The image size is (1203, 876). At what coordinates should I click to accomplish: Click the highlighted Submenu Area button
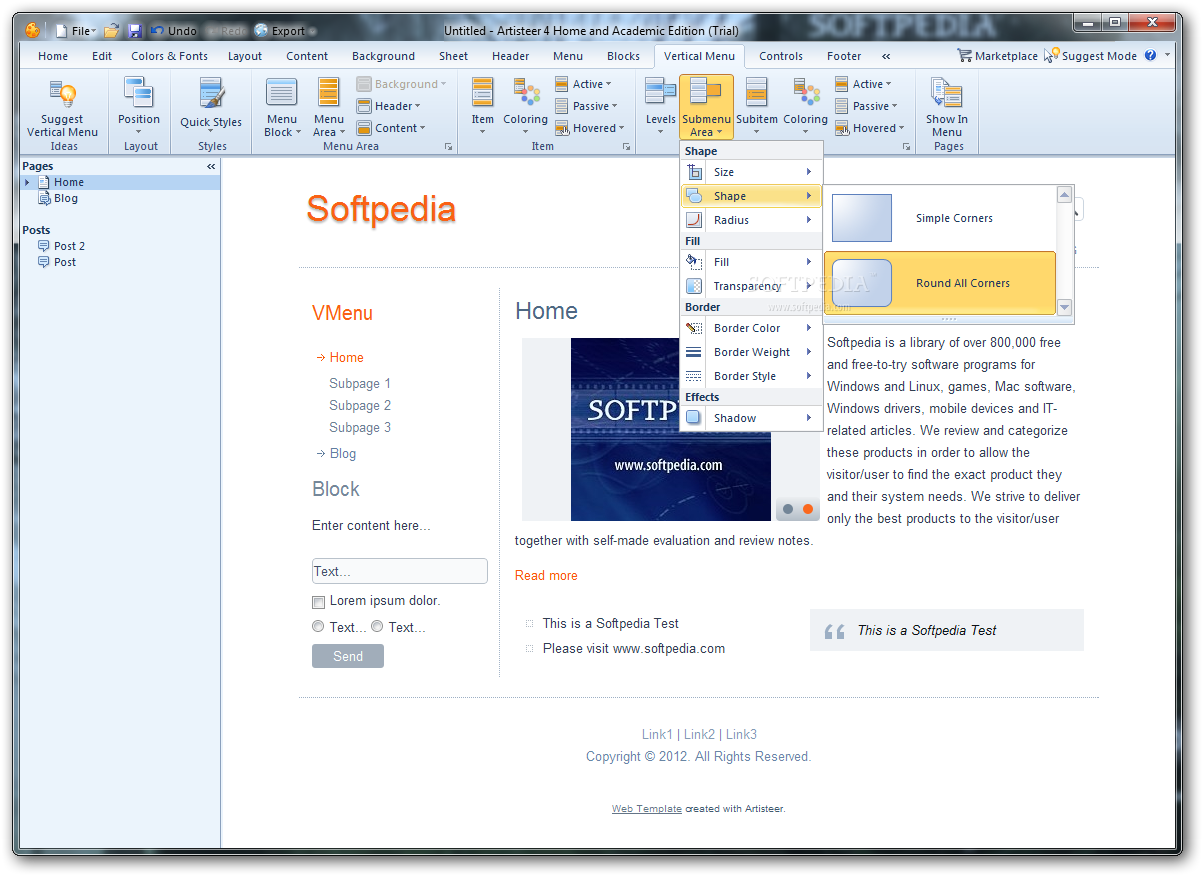[x=706, y=107]
